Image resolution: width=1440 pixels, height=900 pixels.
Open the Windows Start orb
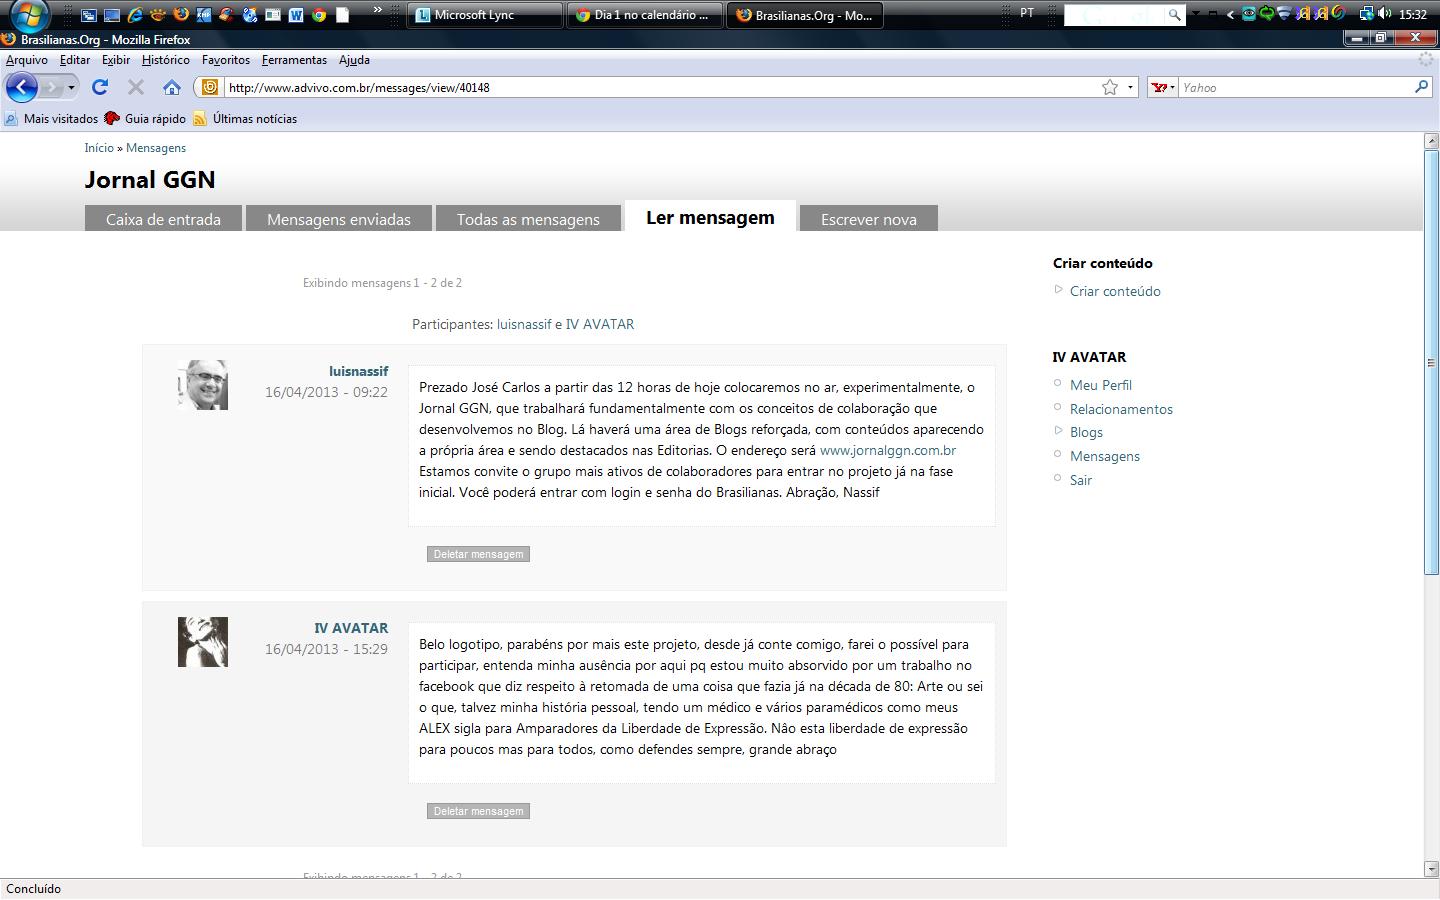click(x=28, y=15)
